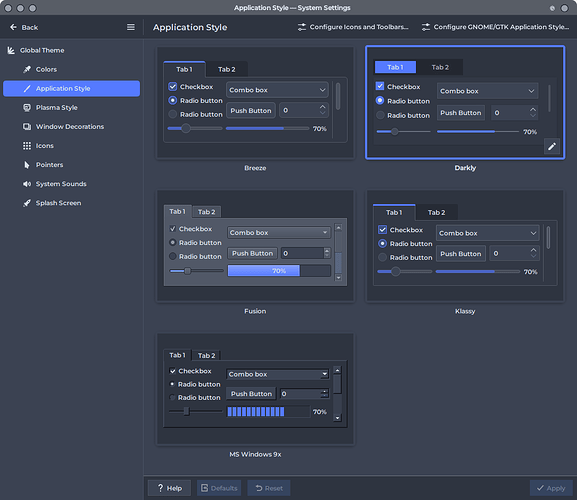The height and width of the screenshot is (500, 577).
Task: Open the hamburger menu beside Back
Action: tap(131, 27)
